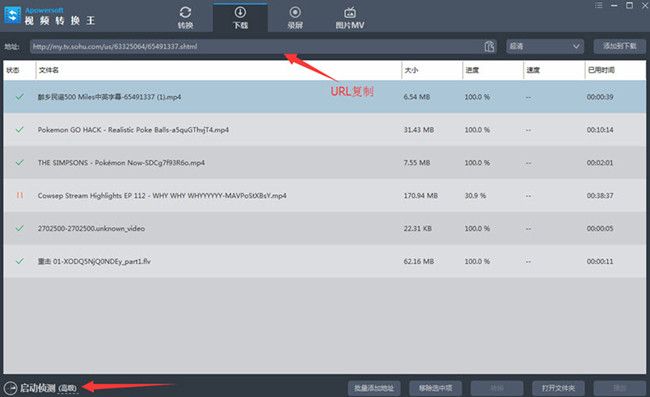This screenshot has height=397, width=650.
Task: Select the 500 Miles 65491337 (1).mp4 row
Action: point(325,97)
